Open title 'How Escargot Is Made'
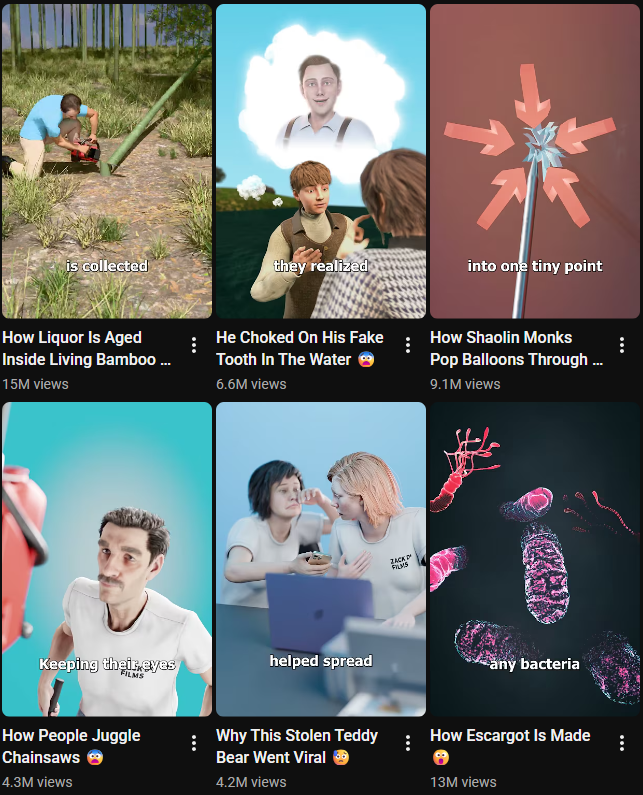 click(510, 746)
